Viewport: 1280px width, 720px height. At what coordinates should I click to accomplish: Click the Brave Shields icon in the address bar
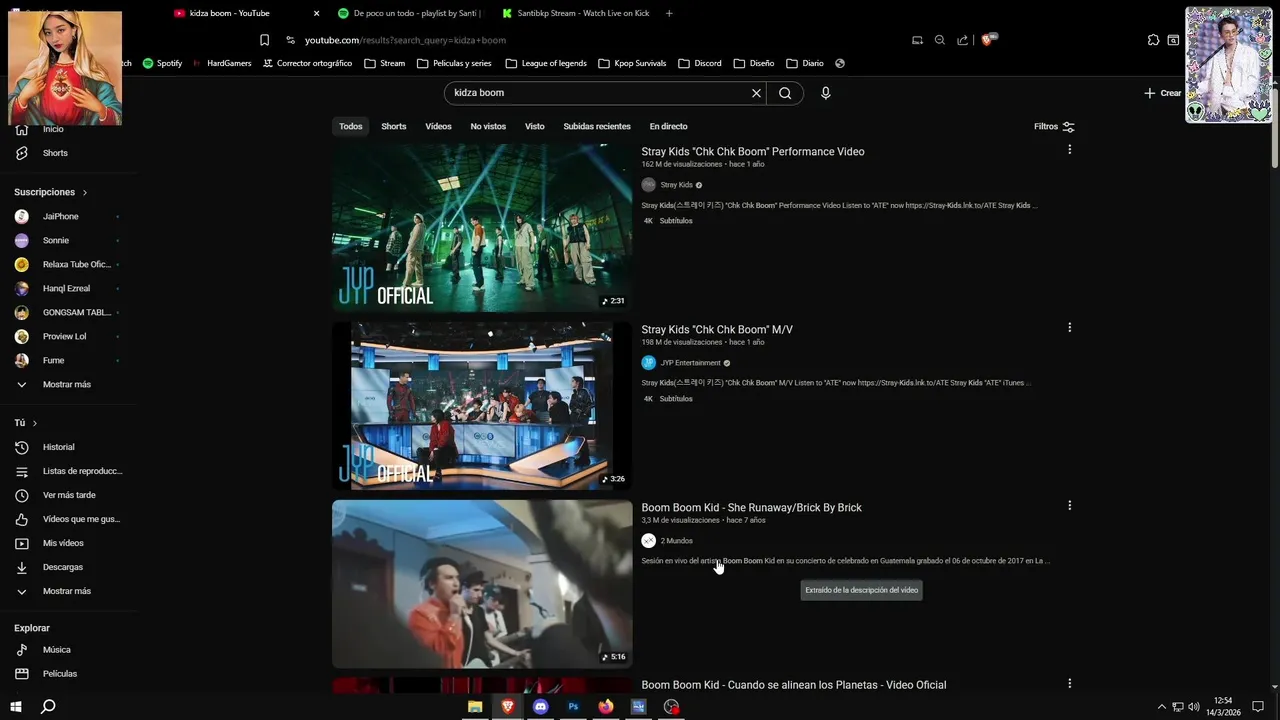pyautogui.click(x=988, y=40)
